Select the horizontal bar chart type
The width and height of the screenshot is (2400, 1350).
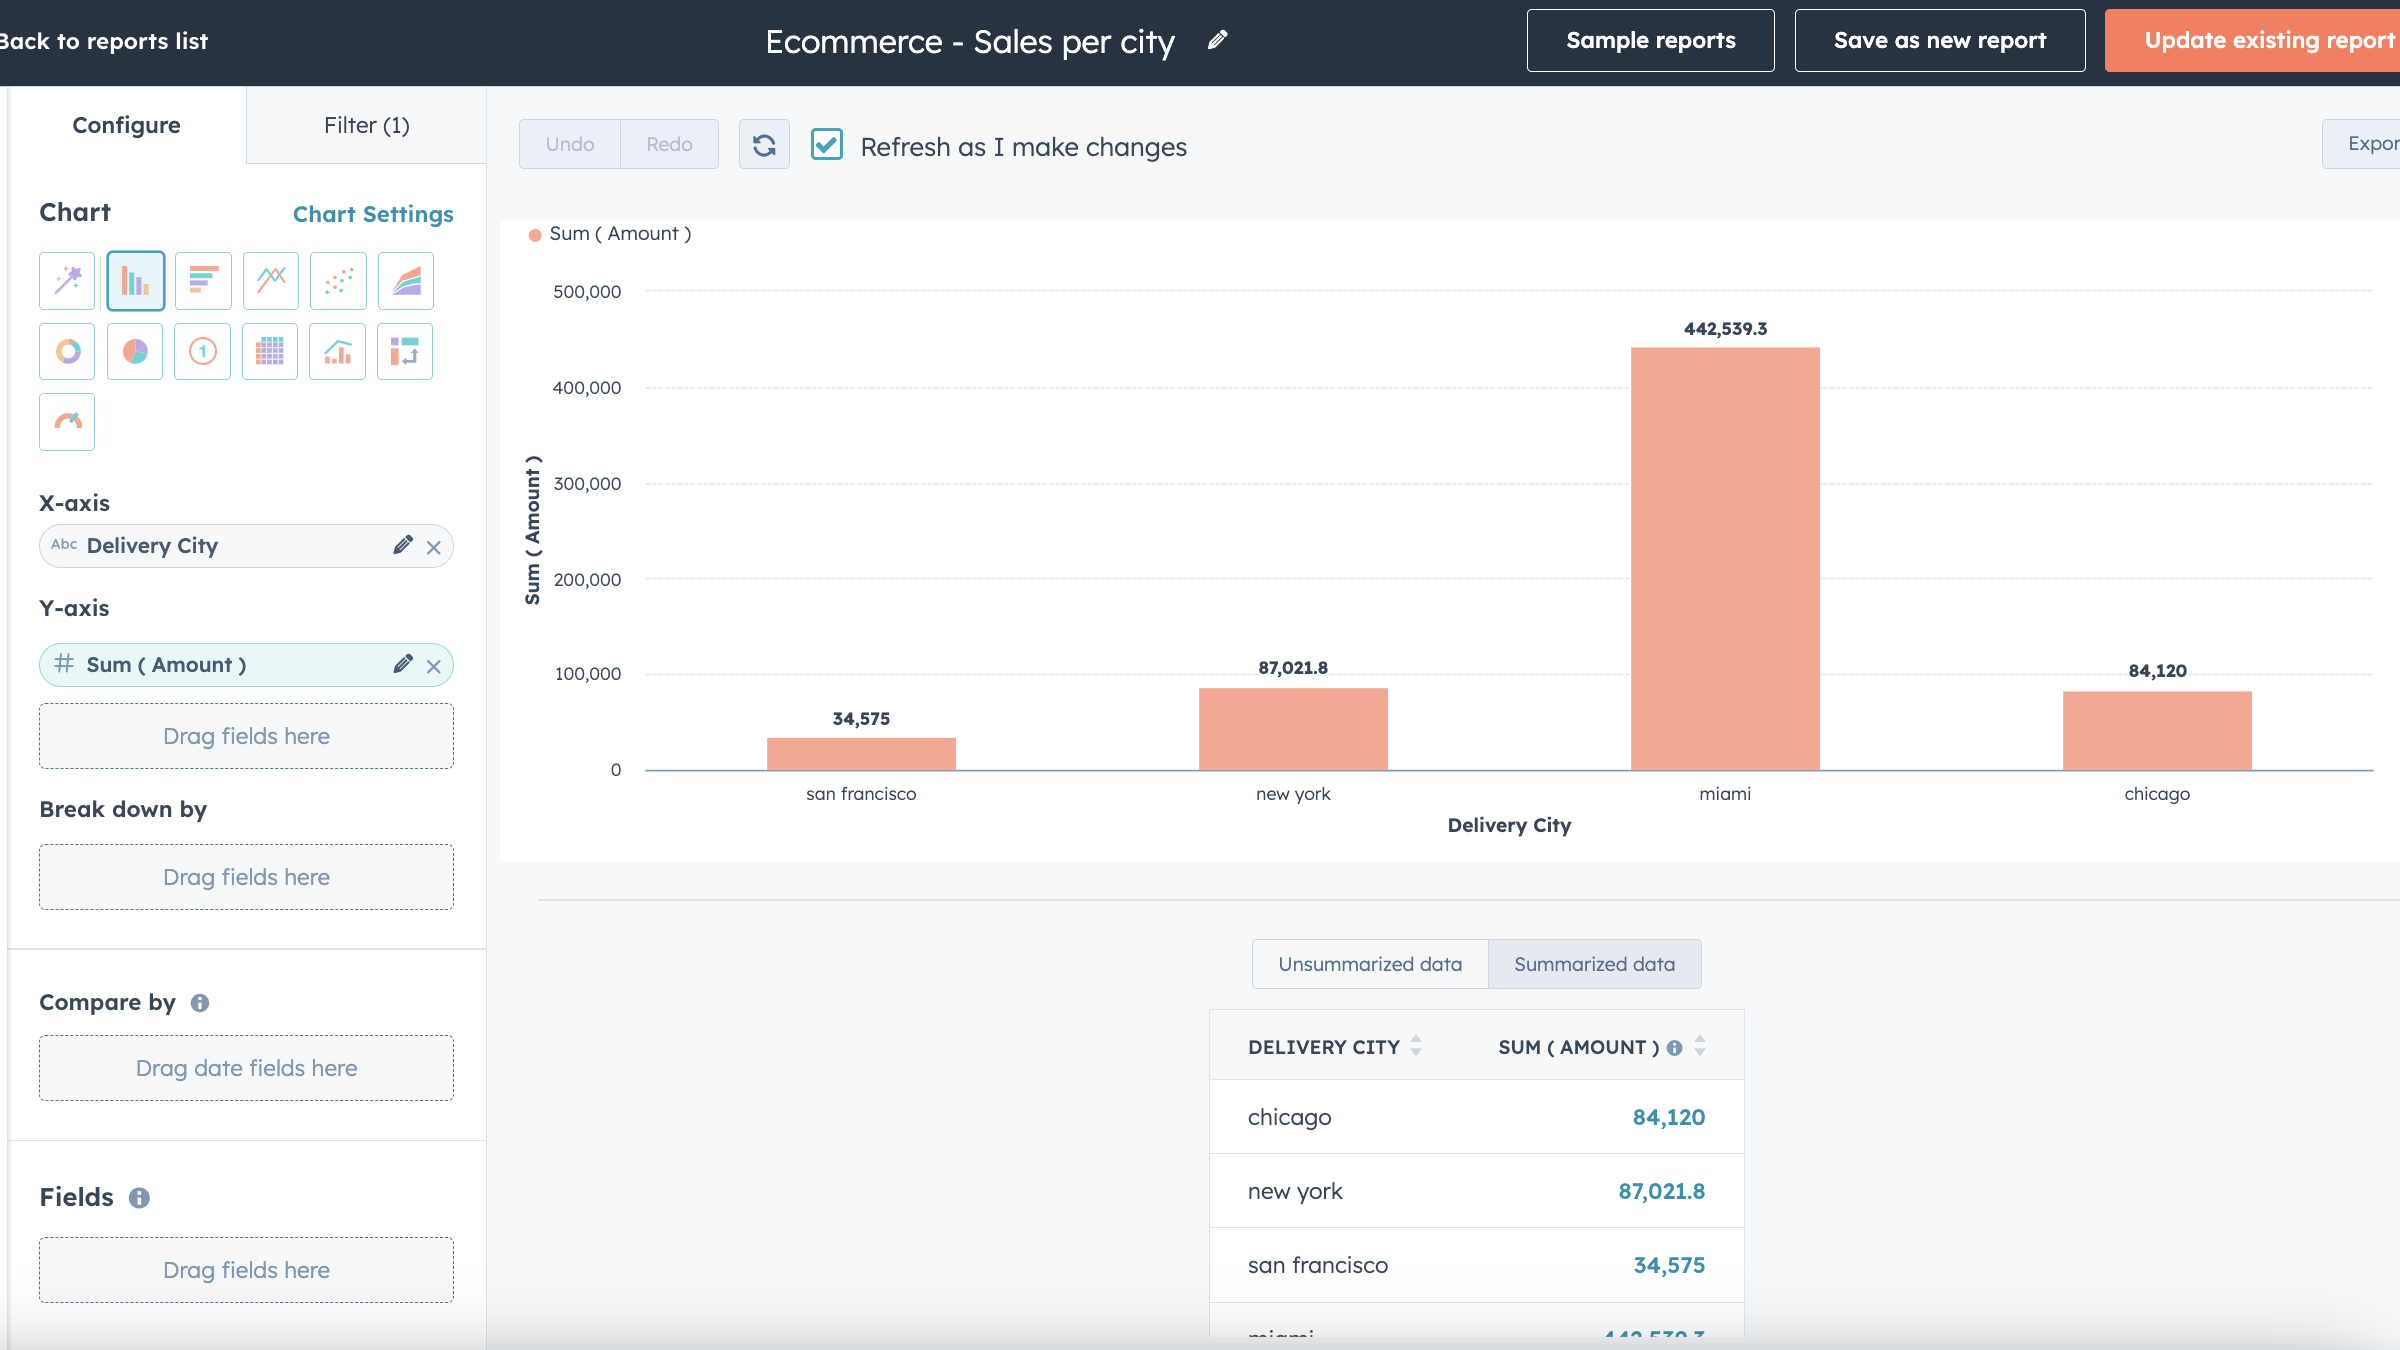pos(203,280)
